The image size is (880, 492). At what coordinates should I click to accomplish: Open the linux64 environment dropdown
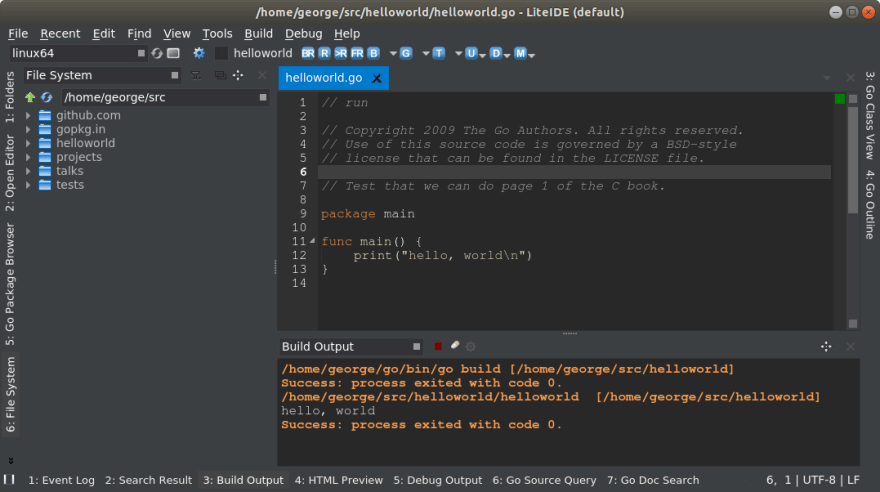[141, 53]
